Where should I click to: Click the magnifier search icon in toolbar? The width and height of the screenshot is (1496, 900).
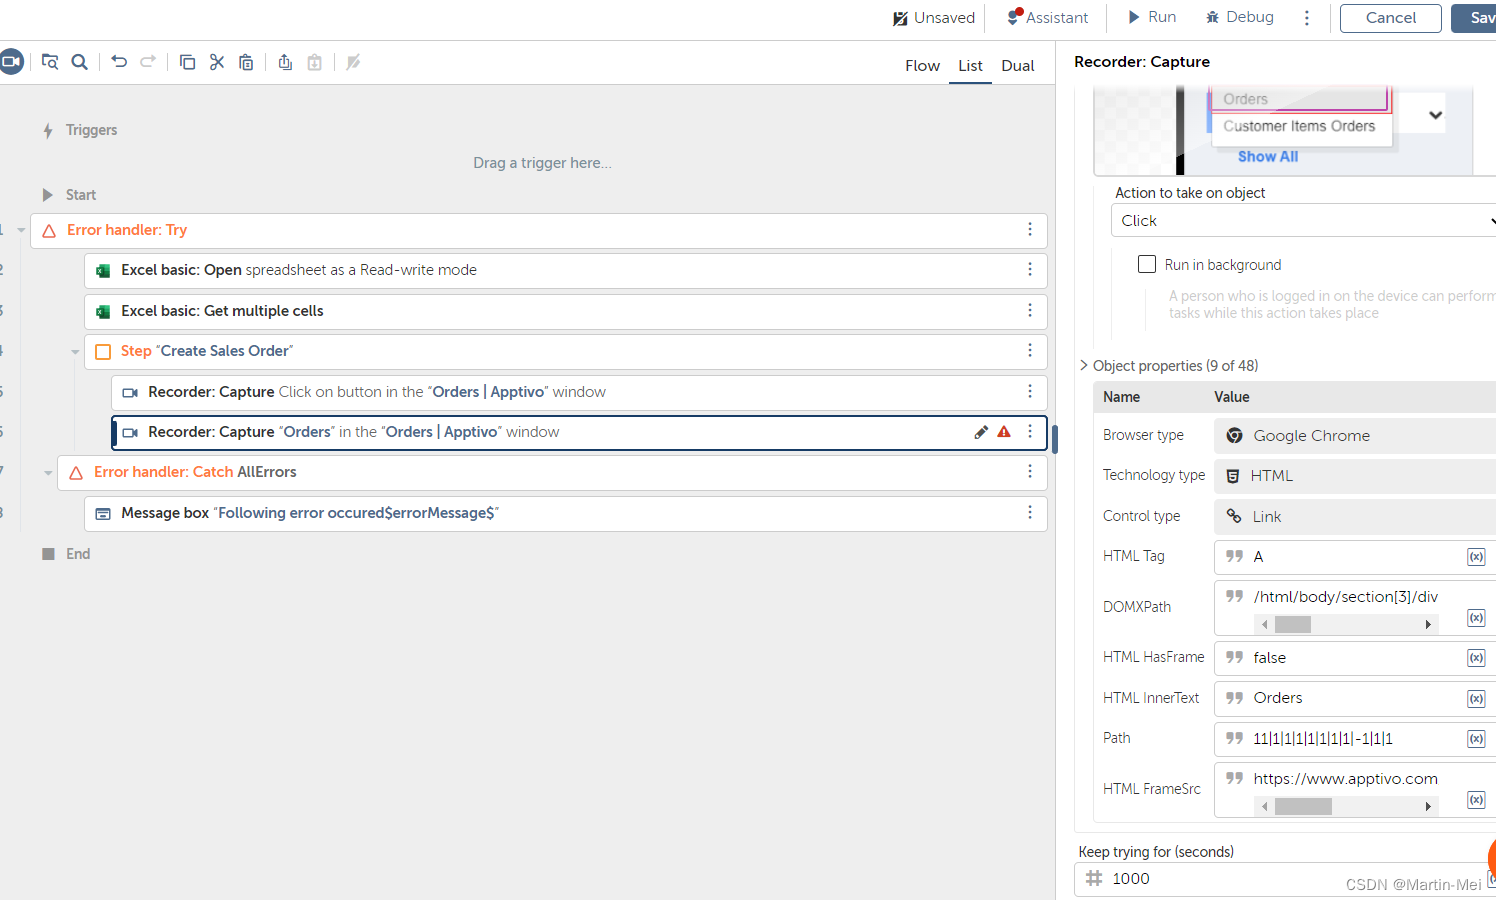point(80,62)
